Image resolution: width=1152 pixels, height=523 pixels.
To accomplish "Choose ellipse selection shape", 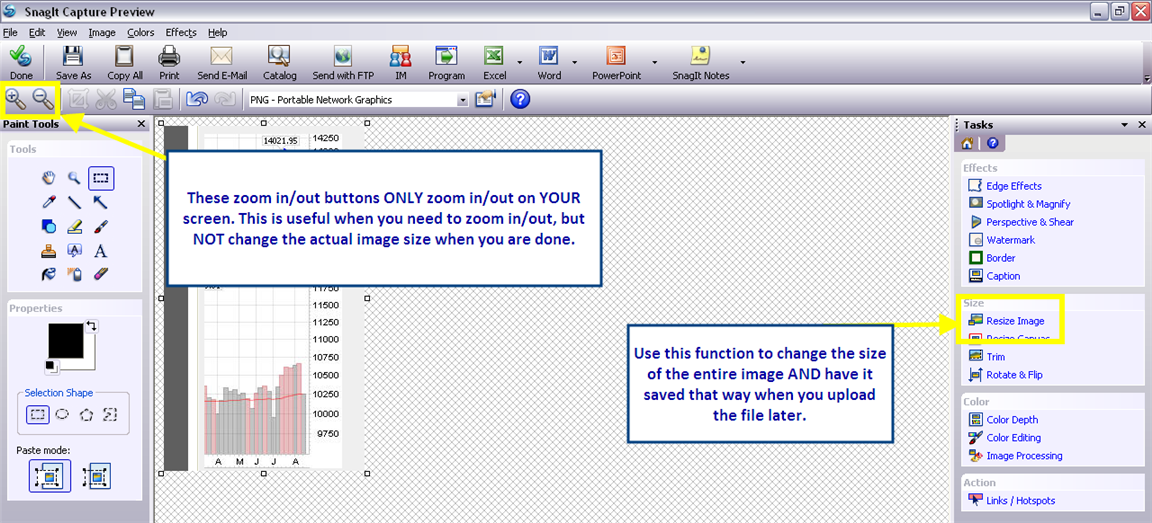I will click(62, 414).
